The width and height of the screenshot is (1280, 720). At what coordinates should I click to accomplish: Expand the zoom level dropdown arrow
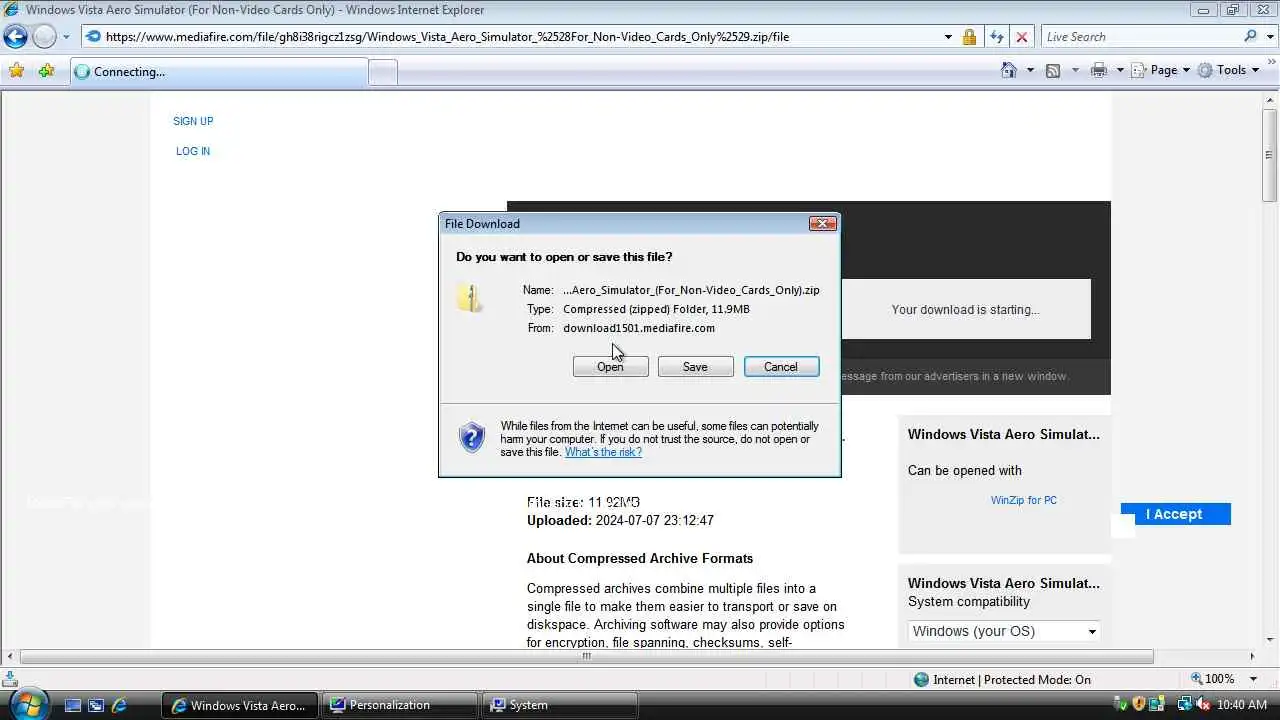click(x=1255, y=679)
